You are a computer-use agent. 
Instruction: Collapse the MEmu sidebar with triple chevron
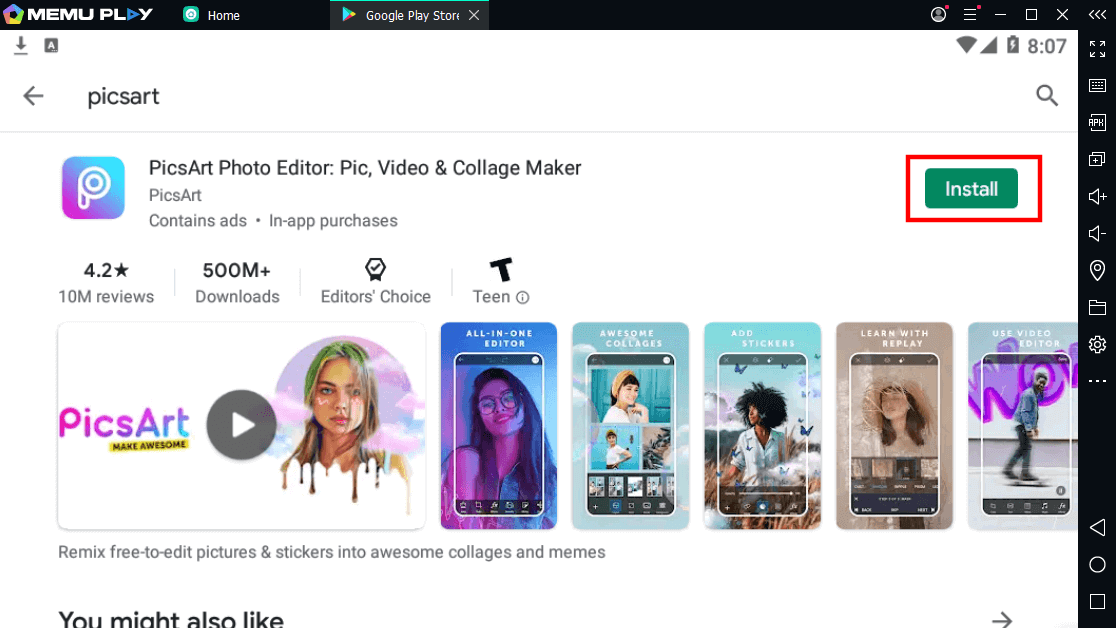[1097, 14]
